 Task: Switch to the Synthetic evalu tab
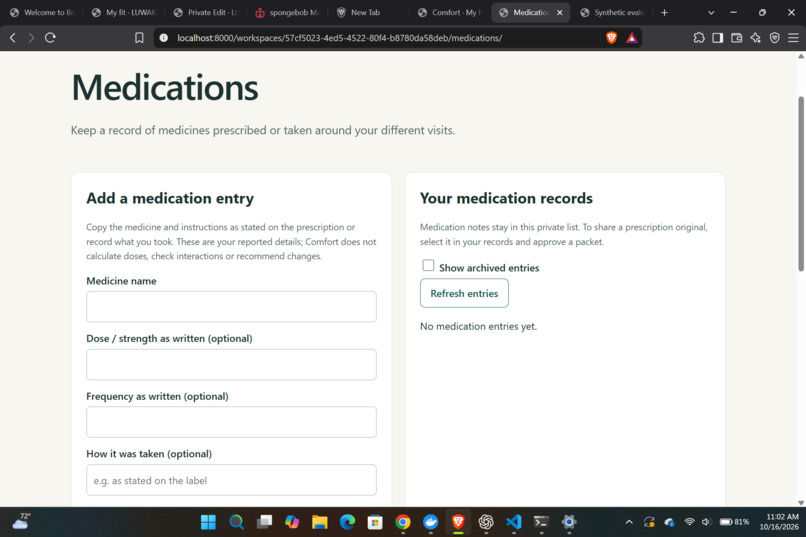[x=613, y=12]
